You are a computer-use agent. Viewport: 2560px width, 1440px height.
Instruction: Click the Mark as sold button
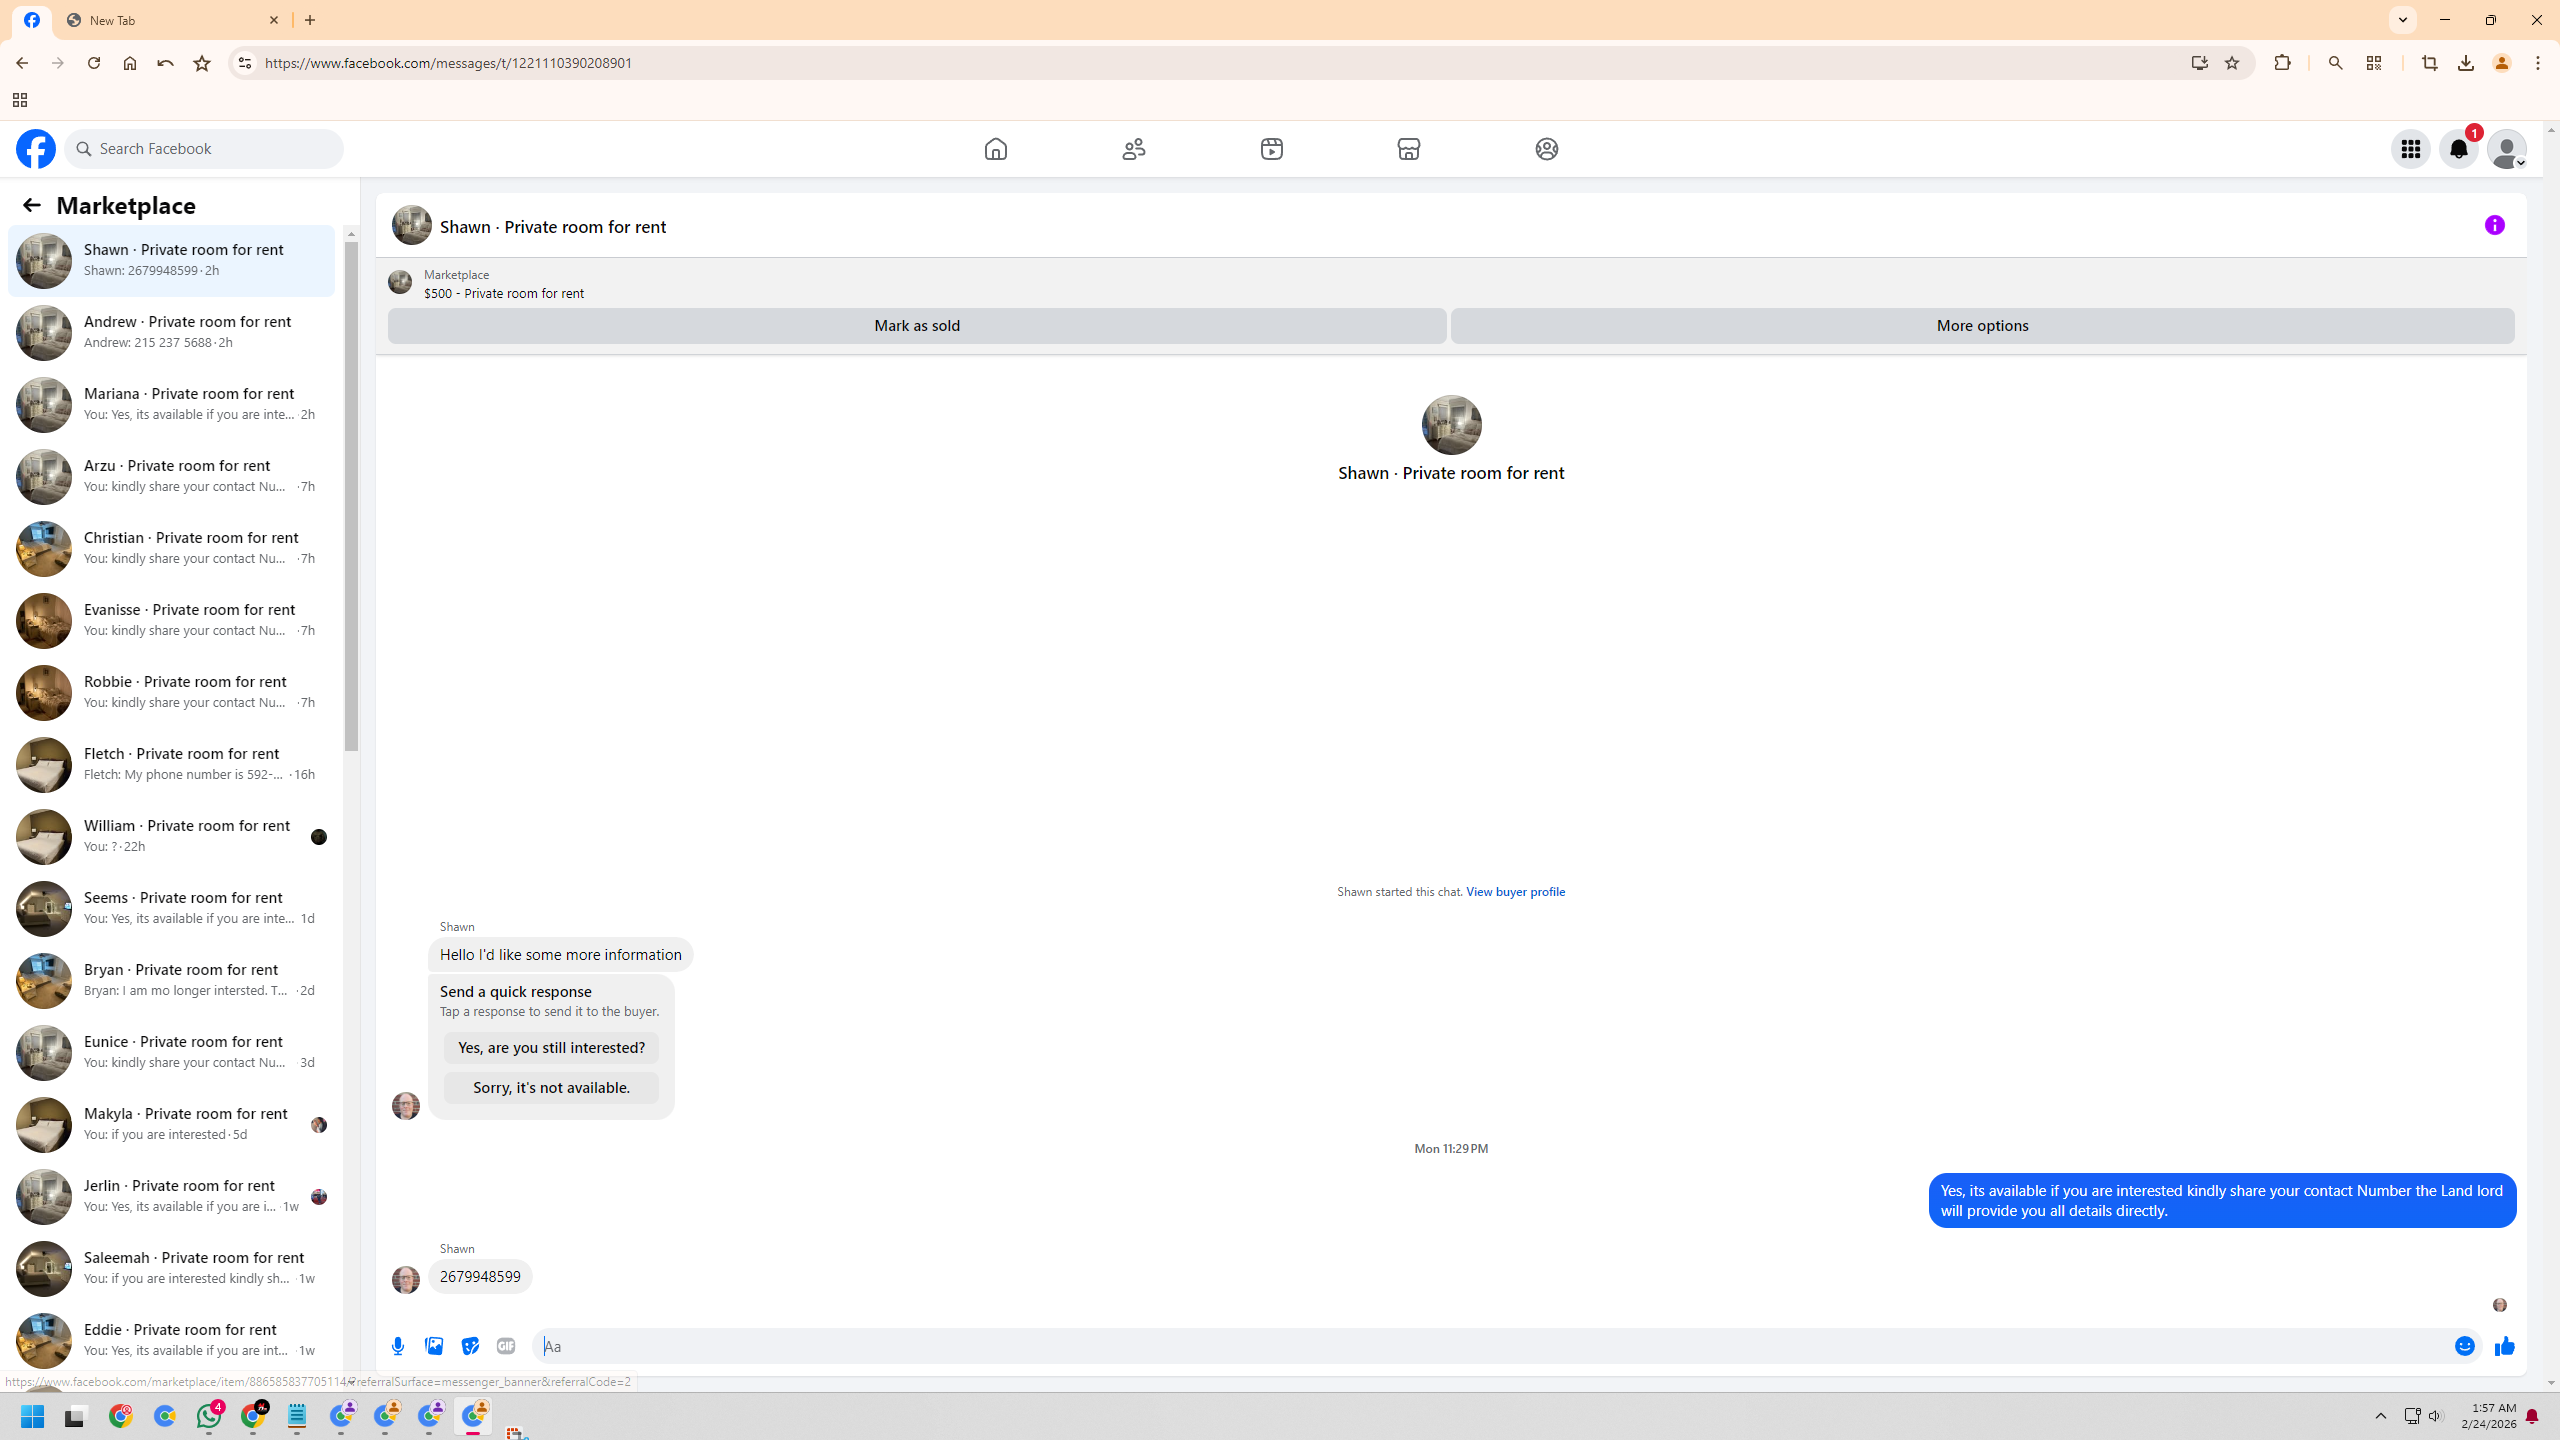pos(916,326)
